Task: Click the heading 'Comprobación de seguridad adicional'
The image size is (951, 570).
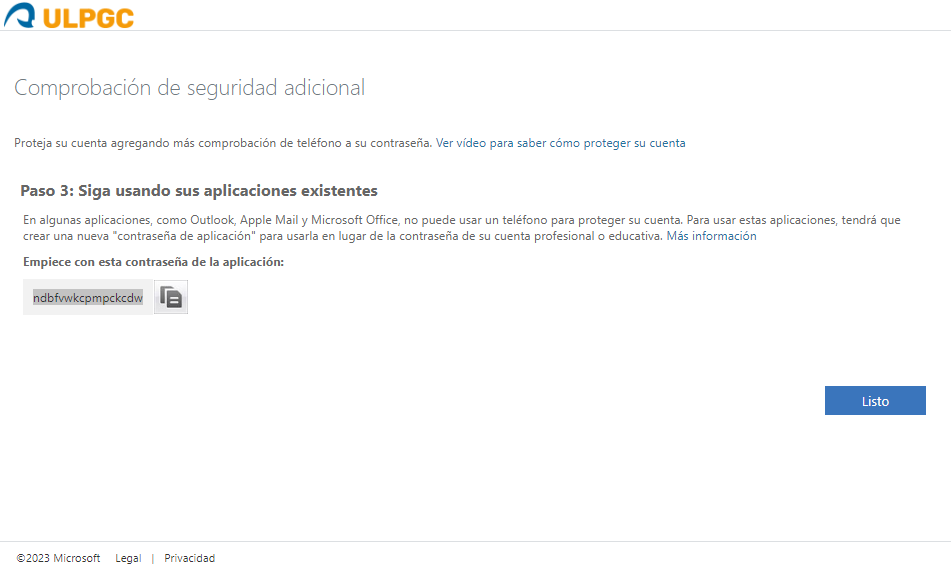Action: (189, 88)
